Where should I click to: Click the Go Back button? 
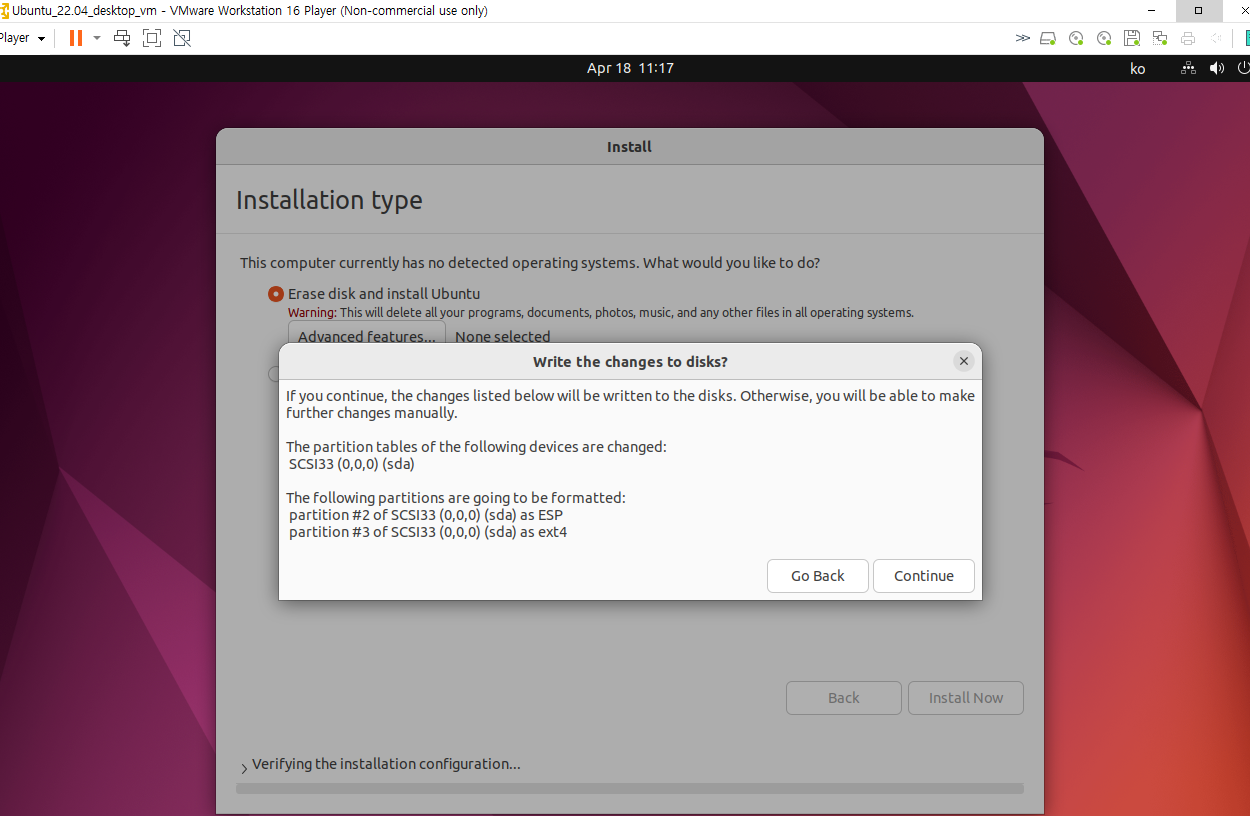click(x=818, y=576)
